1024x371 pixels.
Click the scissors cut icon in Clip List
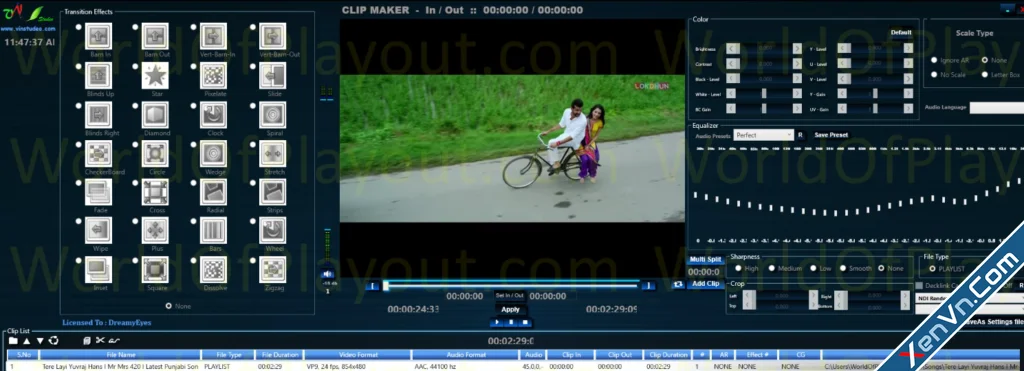(x=100, y=341)
